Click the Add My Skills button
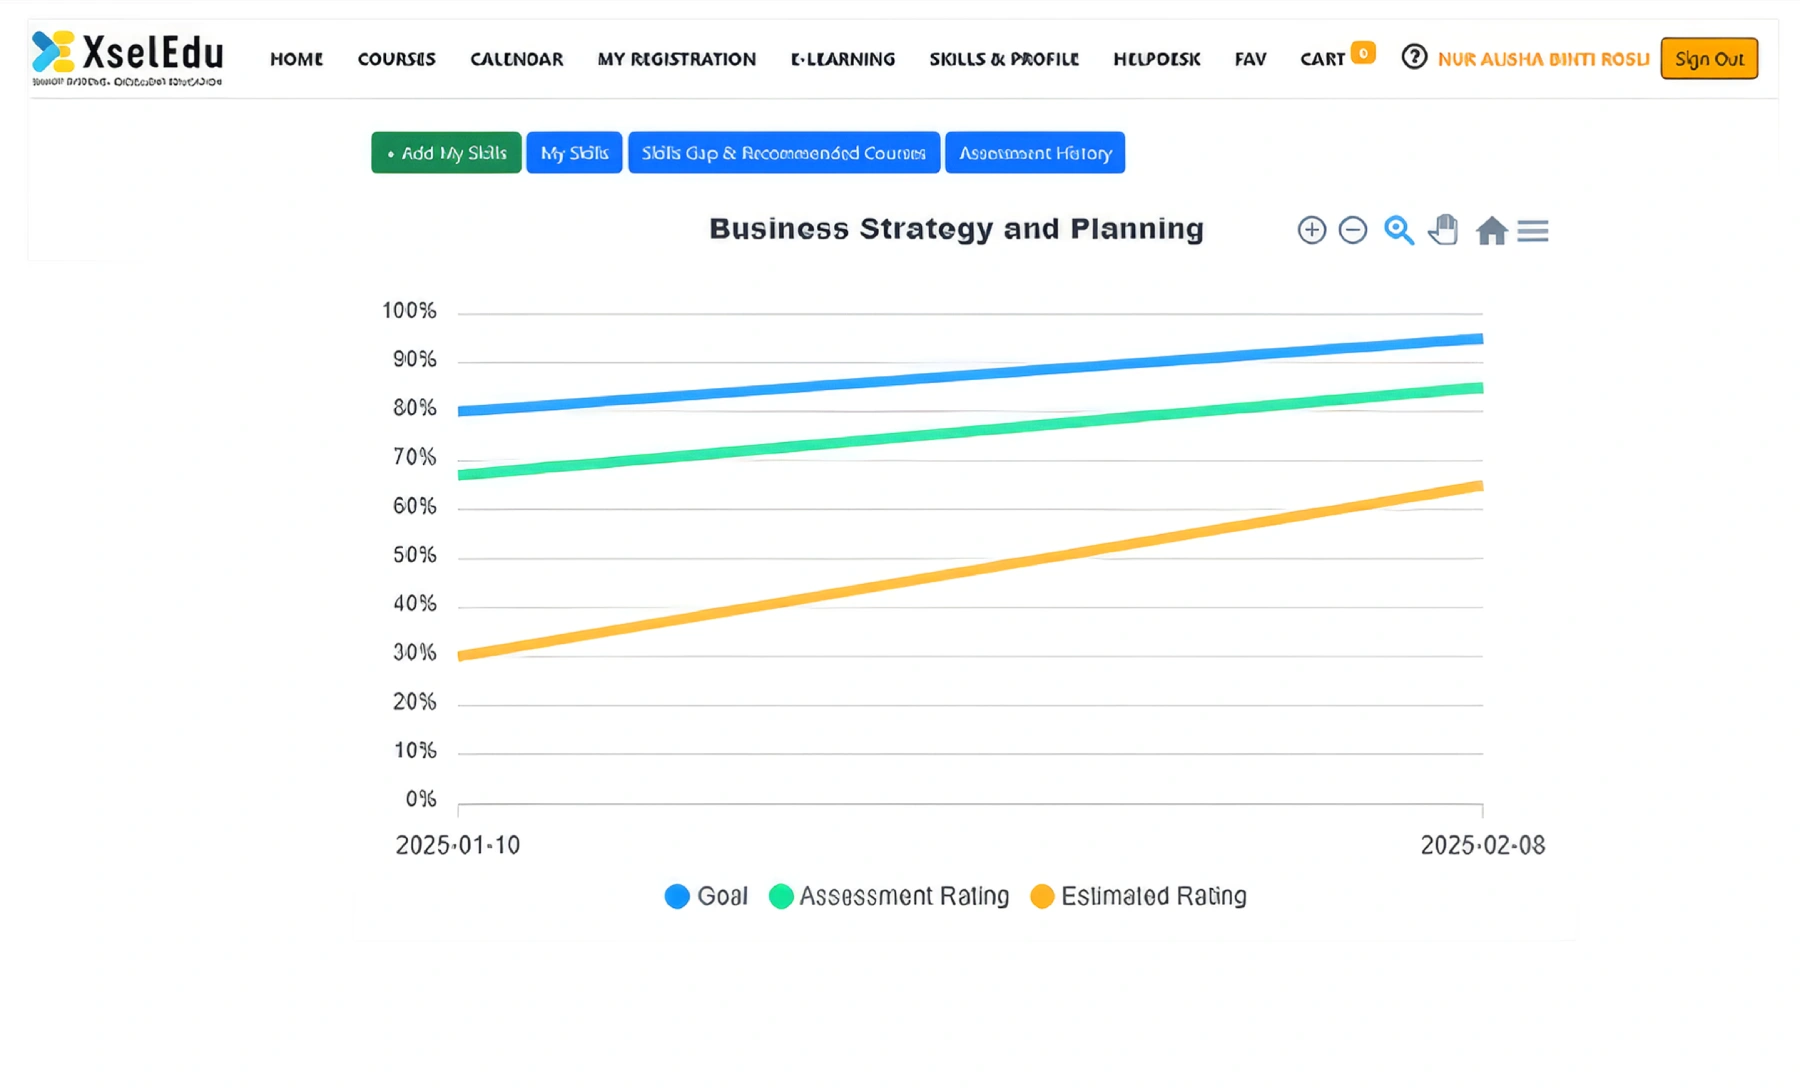This screenshot has height=1089, width=1800. point(446,153)
